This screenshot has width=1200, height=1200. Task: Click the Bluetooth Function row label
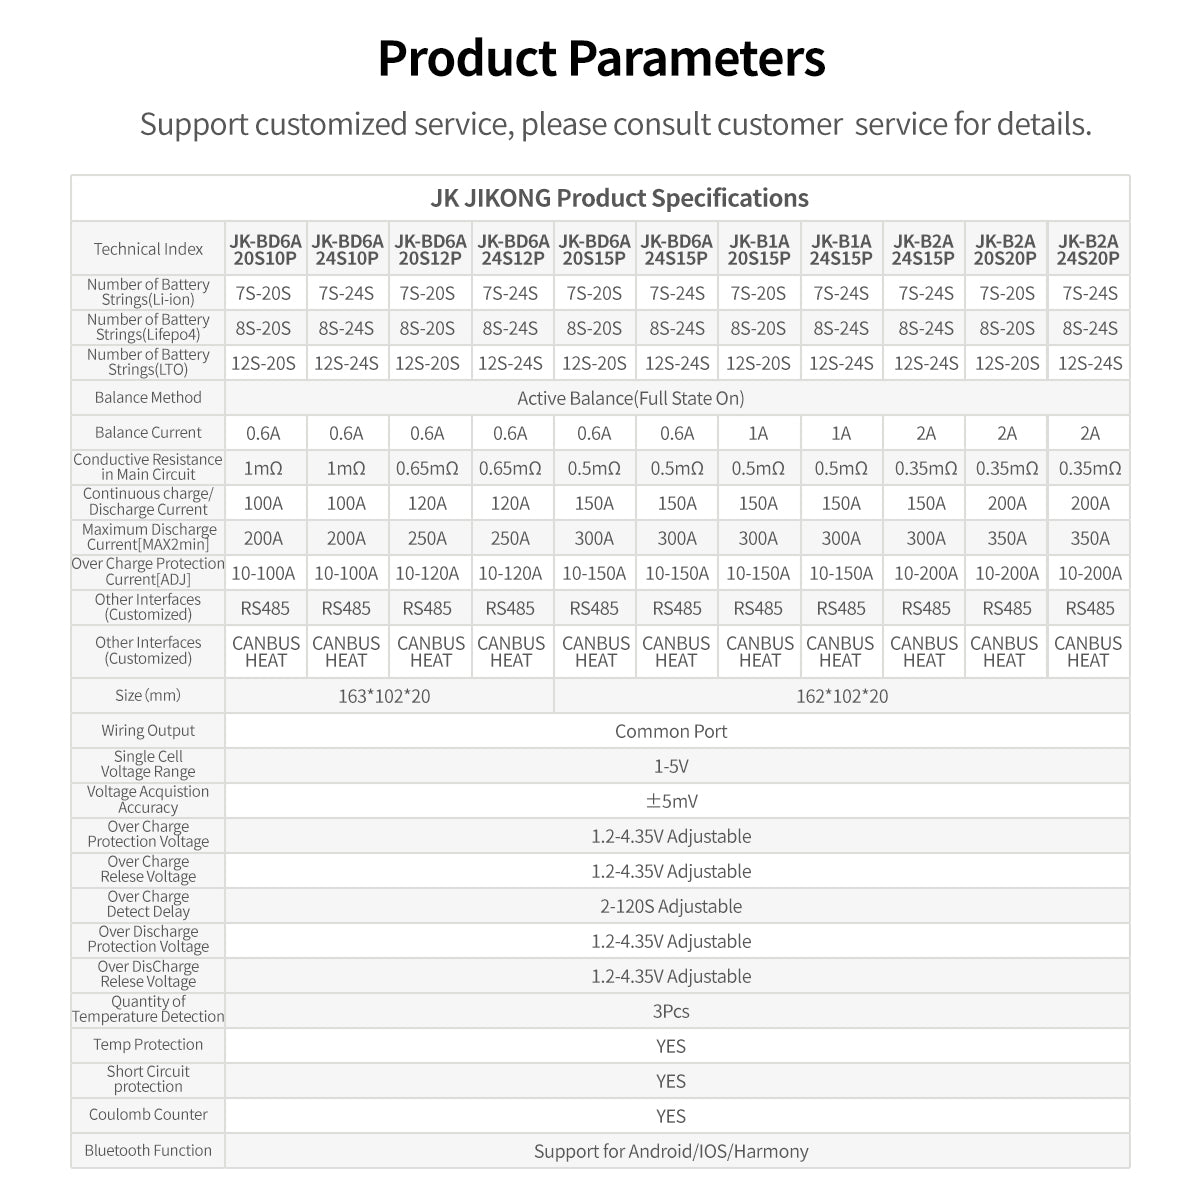pos(148,1151)
